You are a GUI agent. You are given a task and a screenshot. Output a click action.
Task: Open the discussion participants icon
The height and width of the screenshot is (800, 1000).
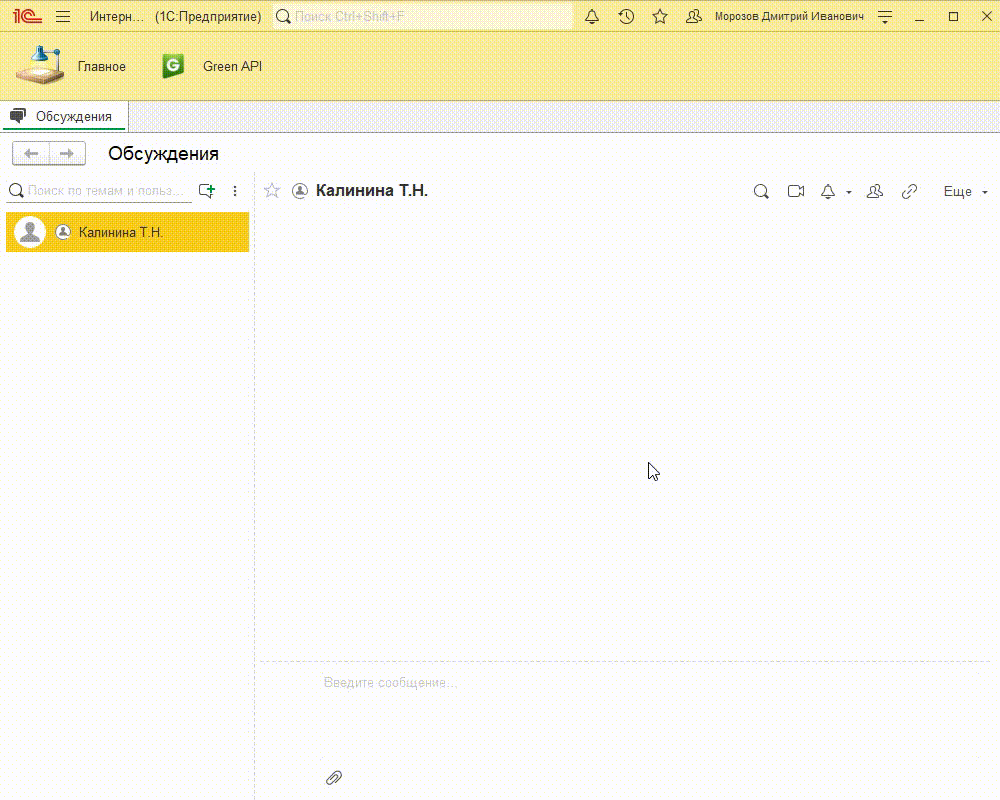point(875,191)
